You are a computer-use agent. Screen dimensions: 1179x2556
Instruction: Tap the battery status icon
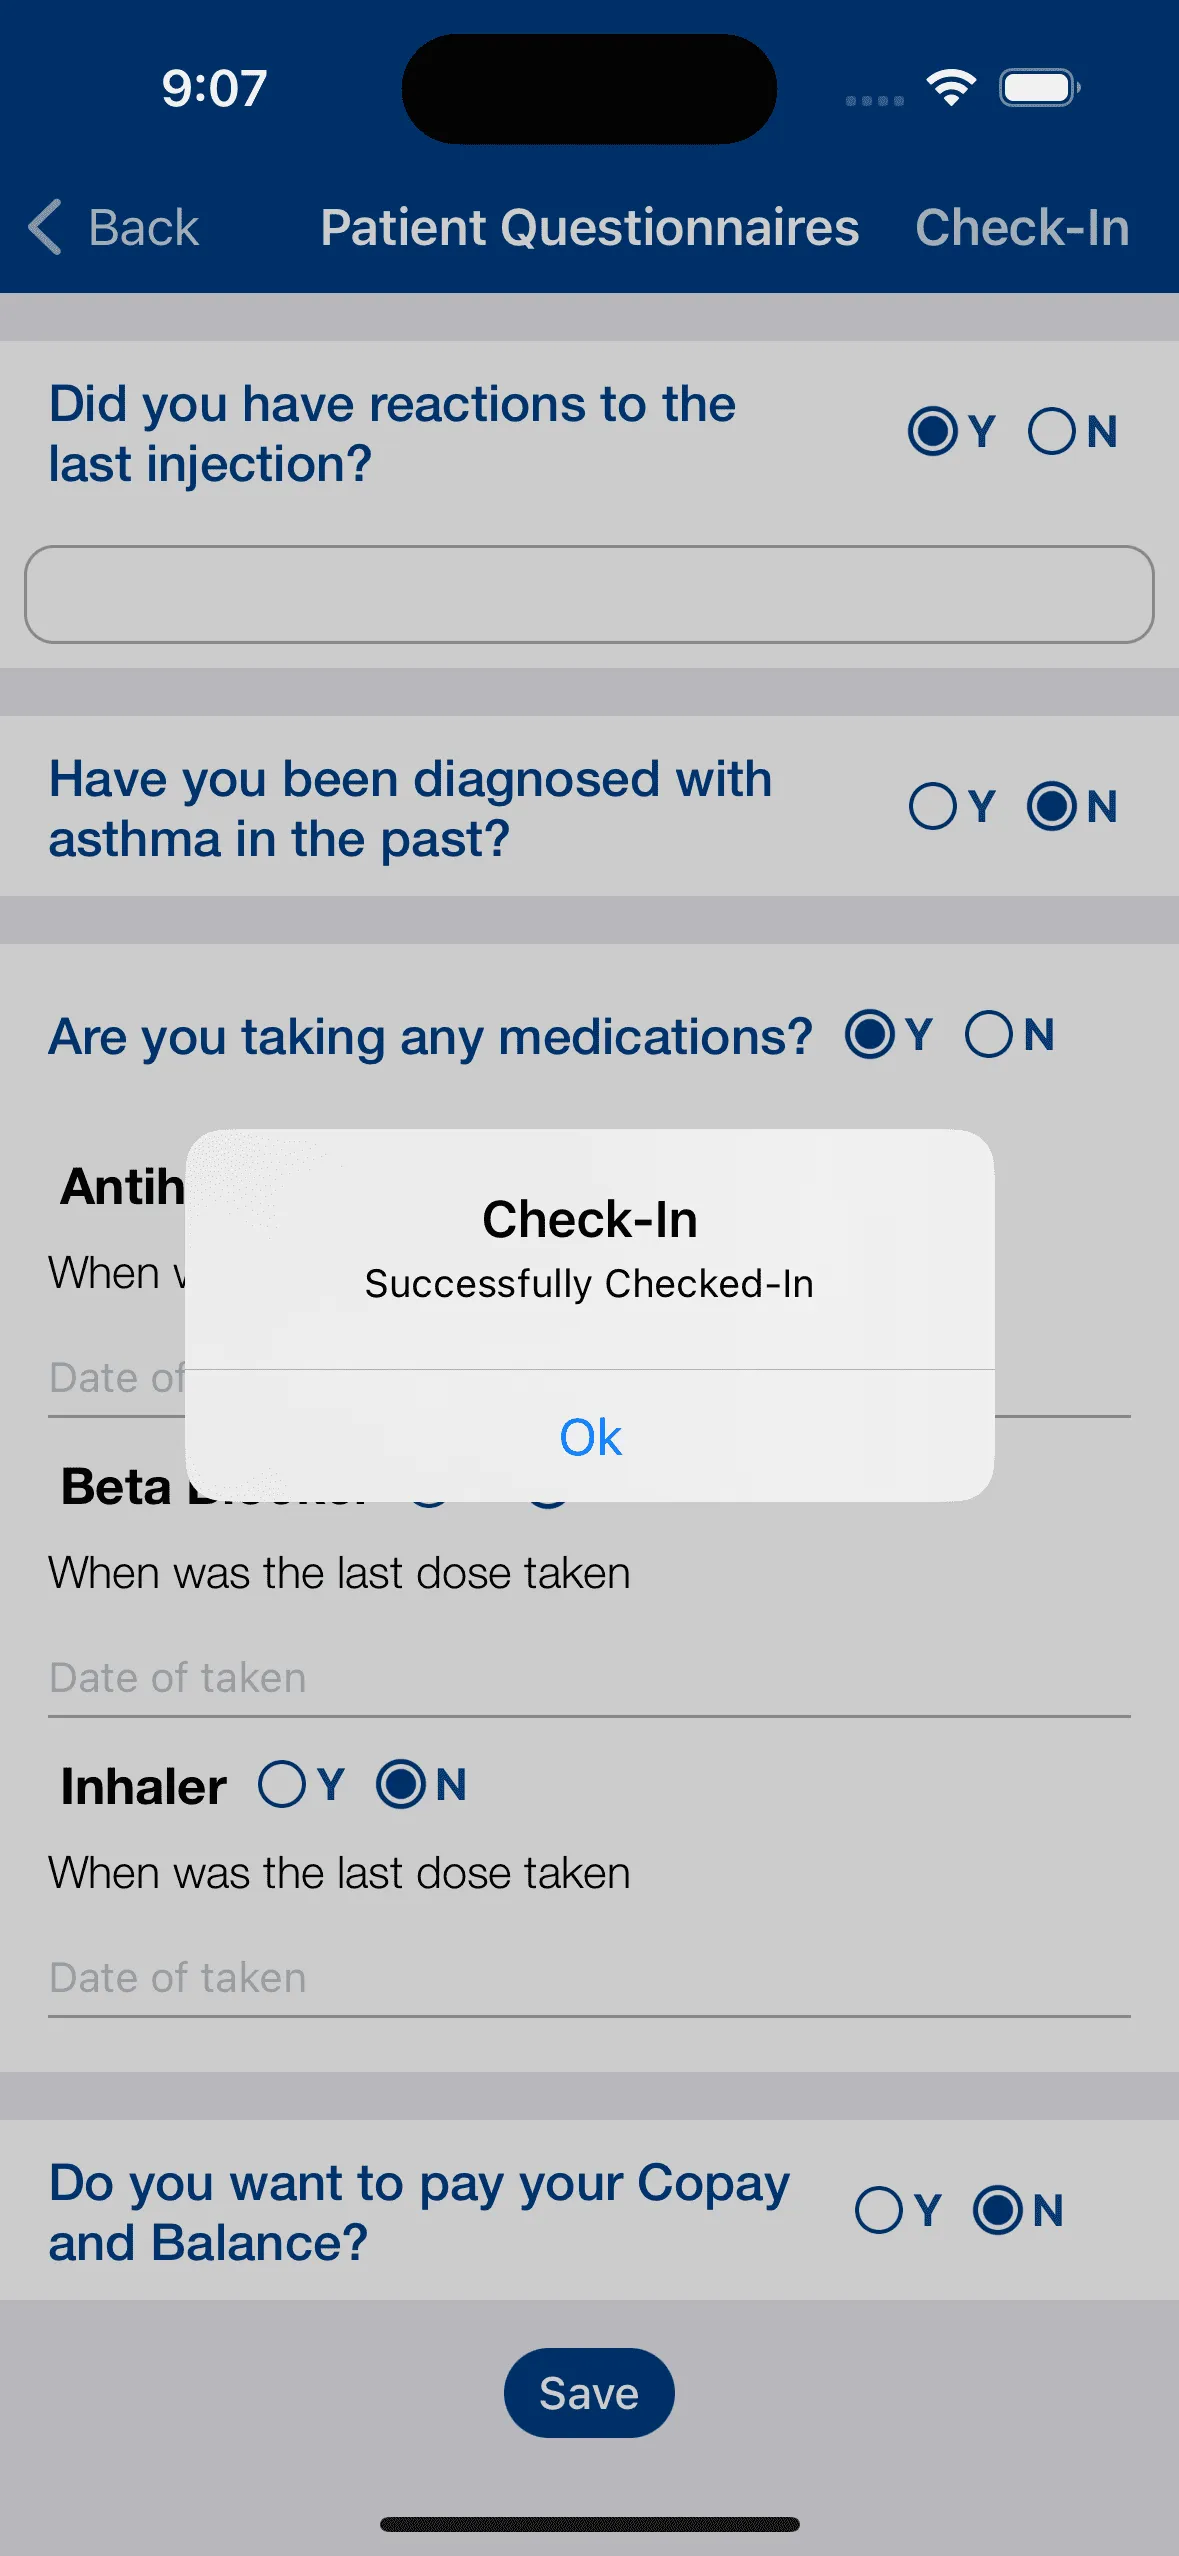1039,88
